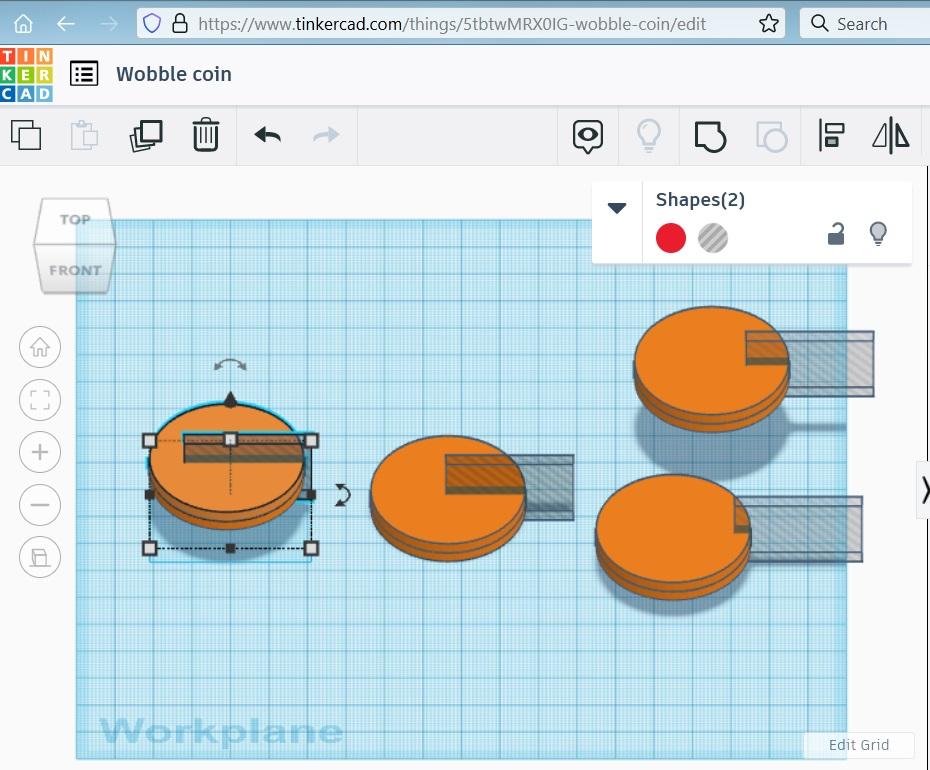Choose the red Solid color swatch
Screen dimensions: 930x770
point(671,238)
